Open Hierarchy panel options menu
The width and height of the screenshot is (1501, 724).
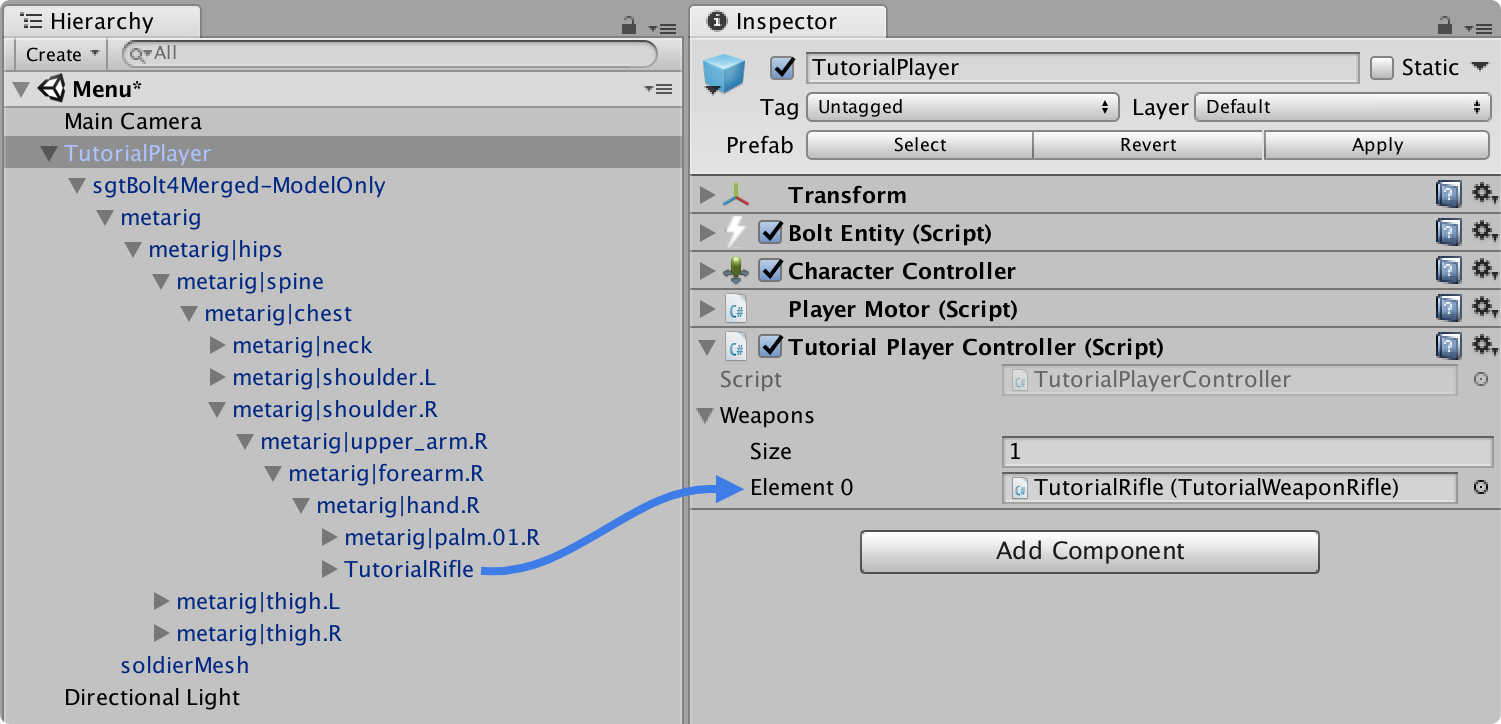[660, 28]
